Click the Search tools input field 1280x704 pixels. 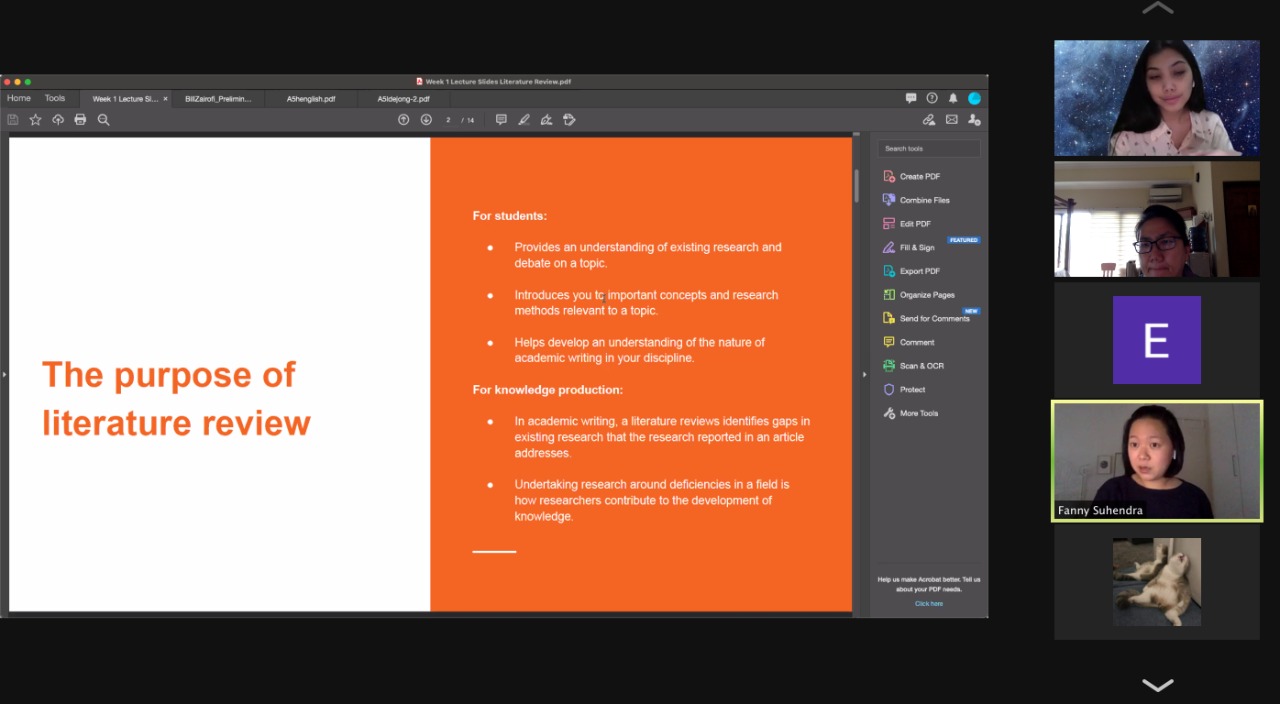click(x=929, y=148)
